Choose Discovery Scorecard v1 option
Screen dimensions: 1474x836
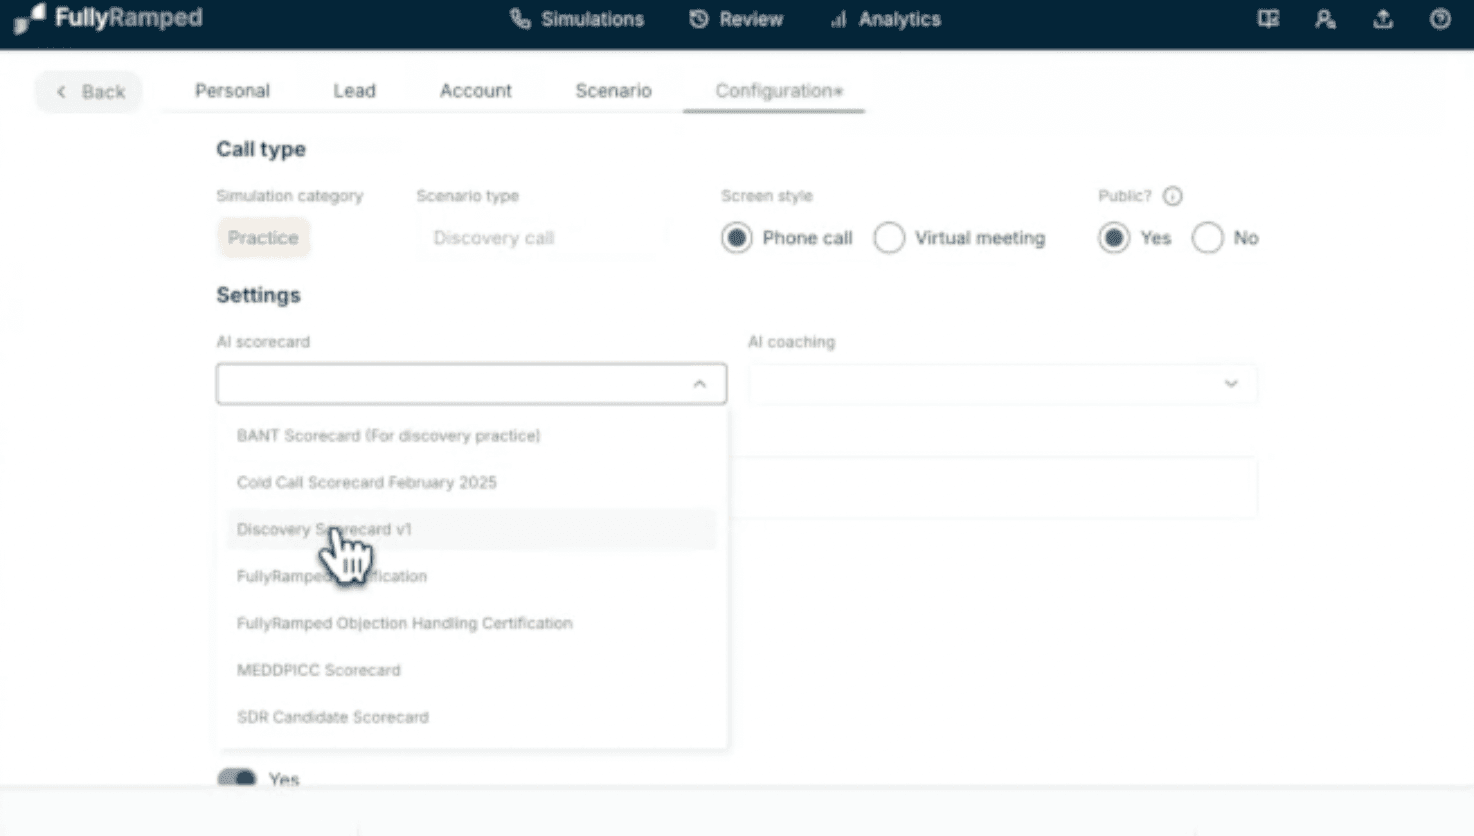471,529
